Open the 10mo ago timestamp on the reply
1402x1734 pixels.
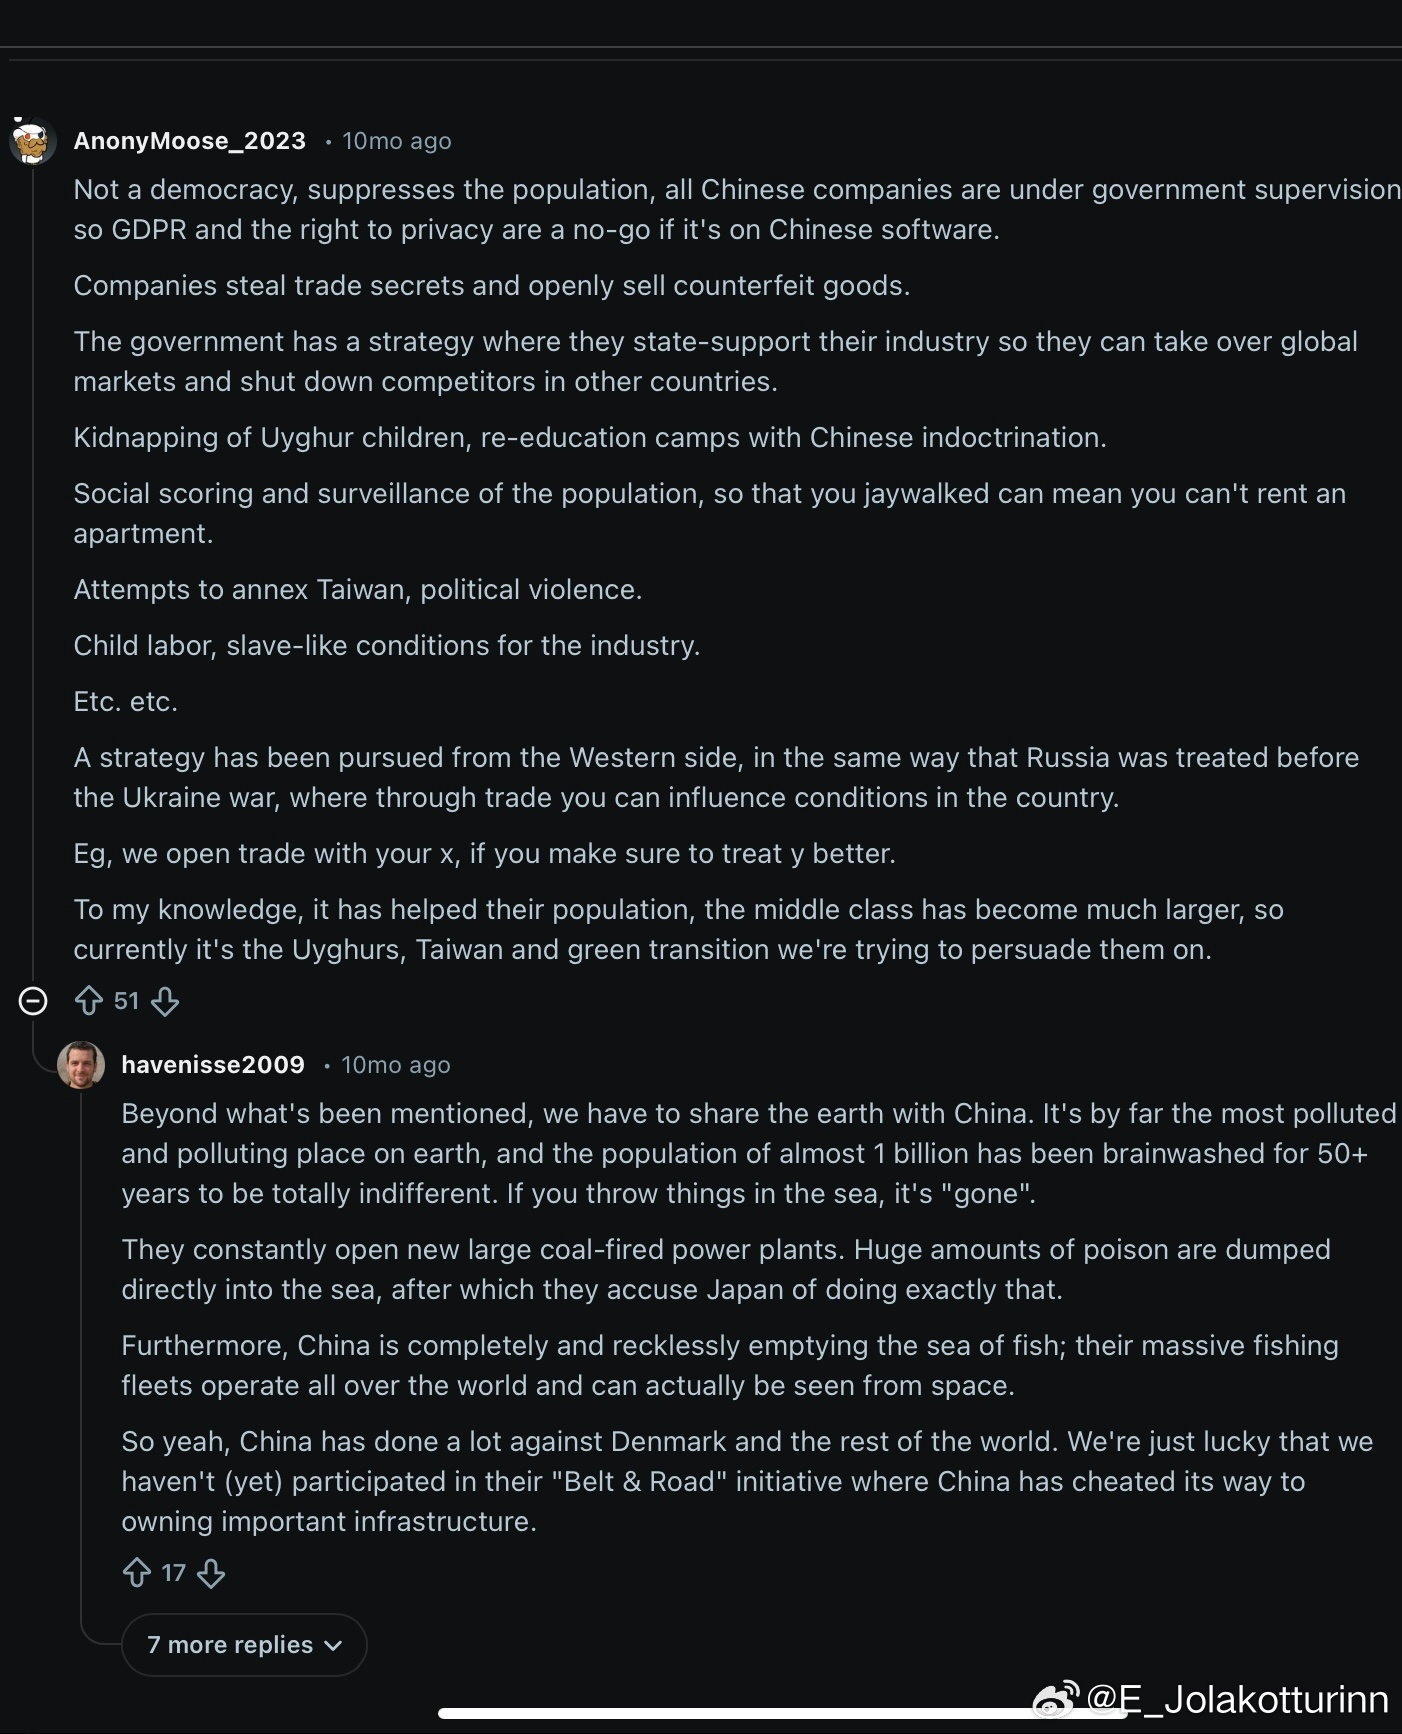coord(396,1064)
